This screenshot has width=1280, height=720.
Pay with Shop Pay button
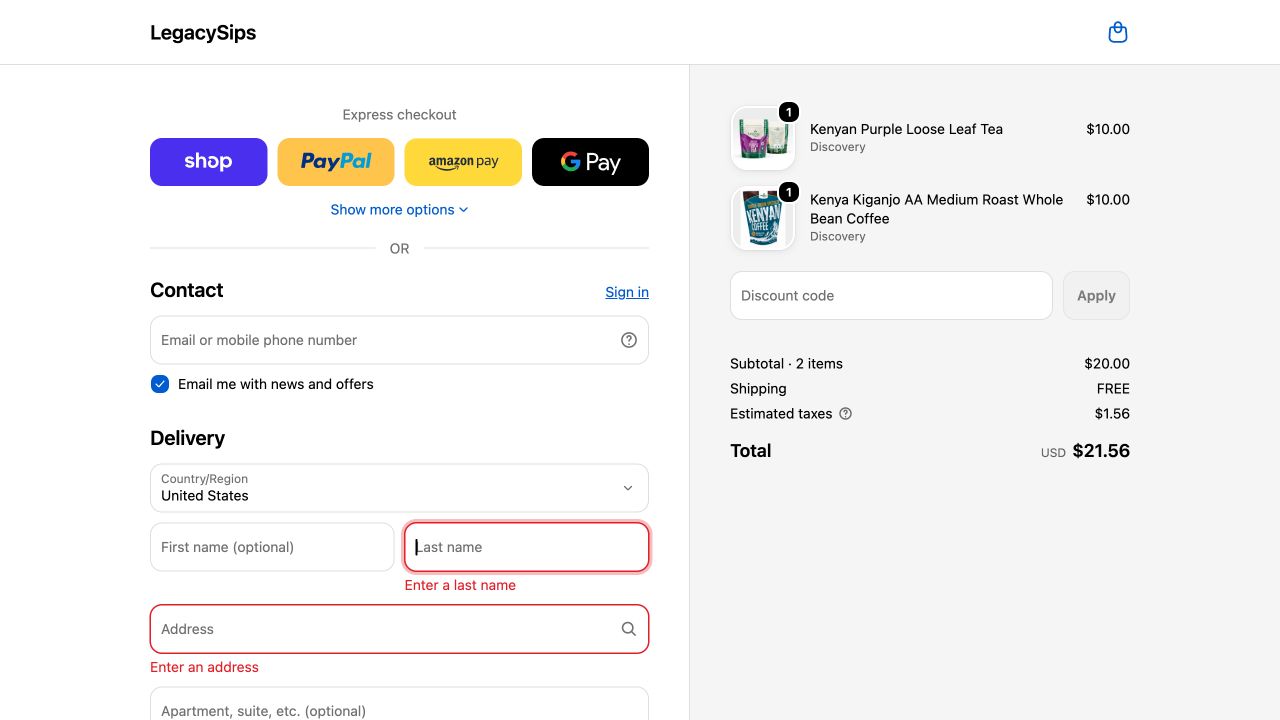[x=209, y=162]
